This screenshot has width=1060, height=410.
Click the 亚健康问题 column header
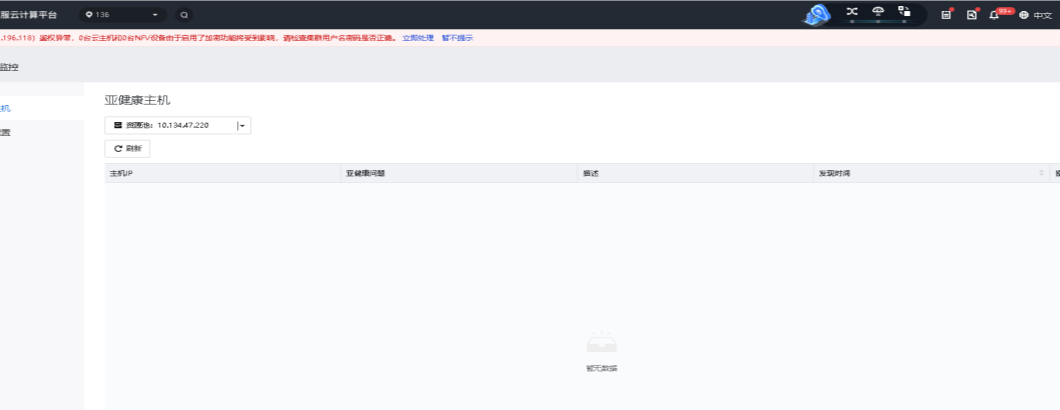(x=458, y=173)
